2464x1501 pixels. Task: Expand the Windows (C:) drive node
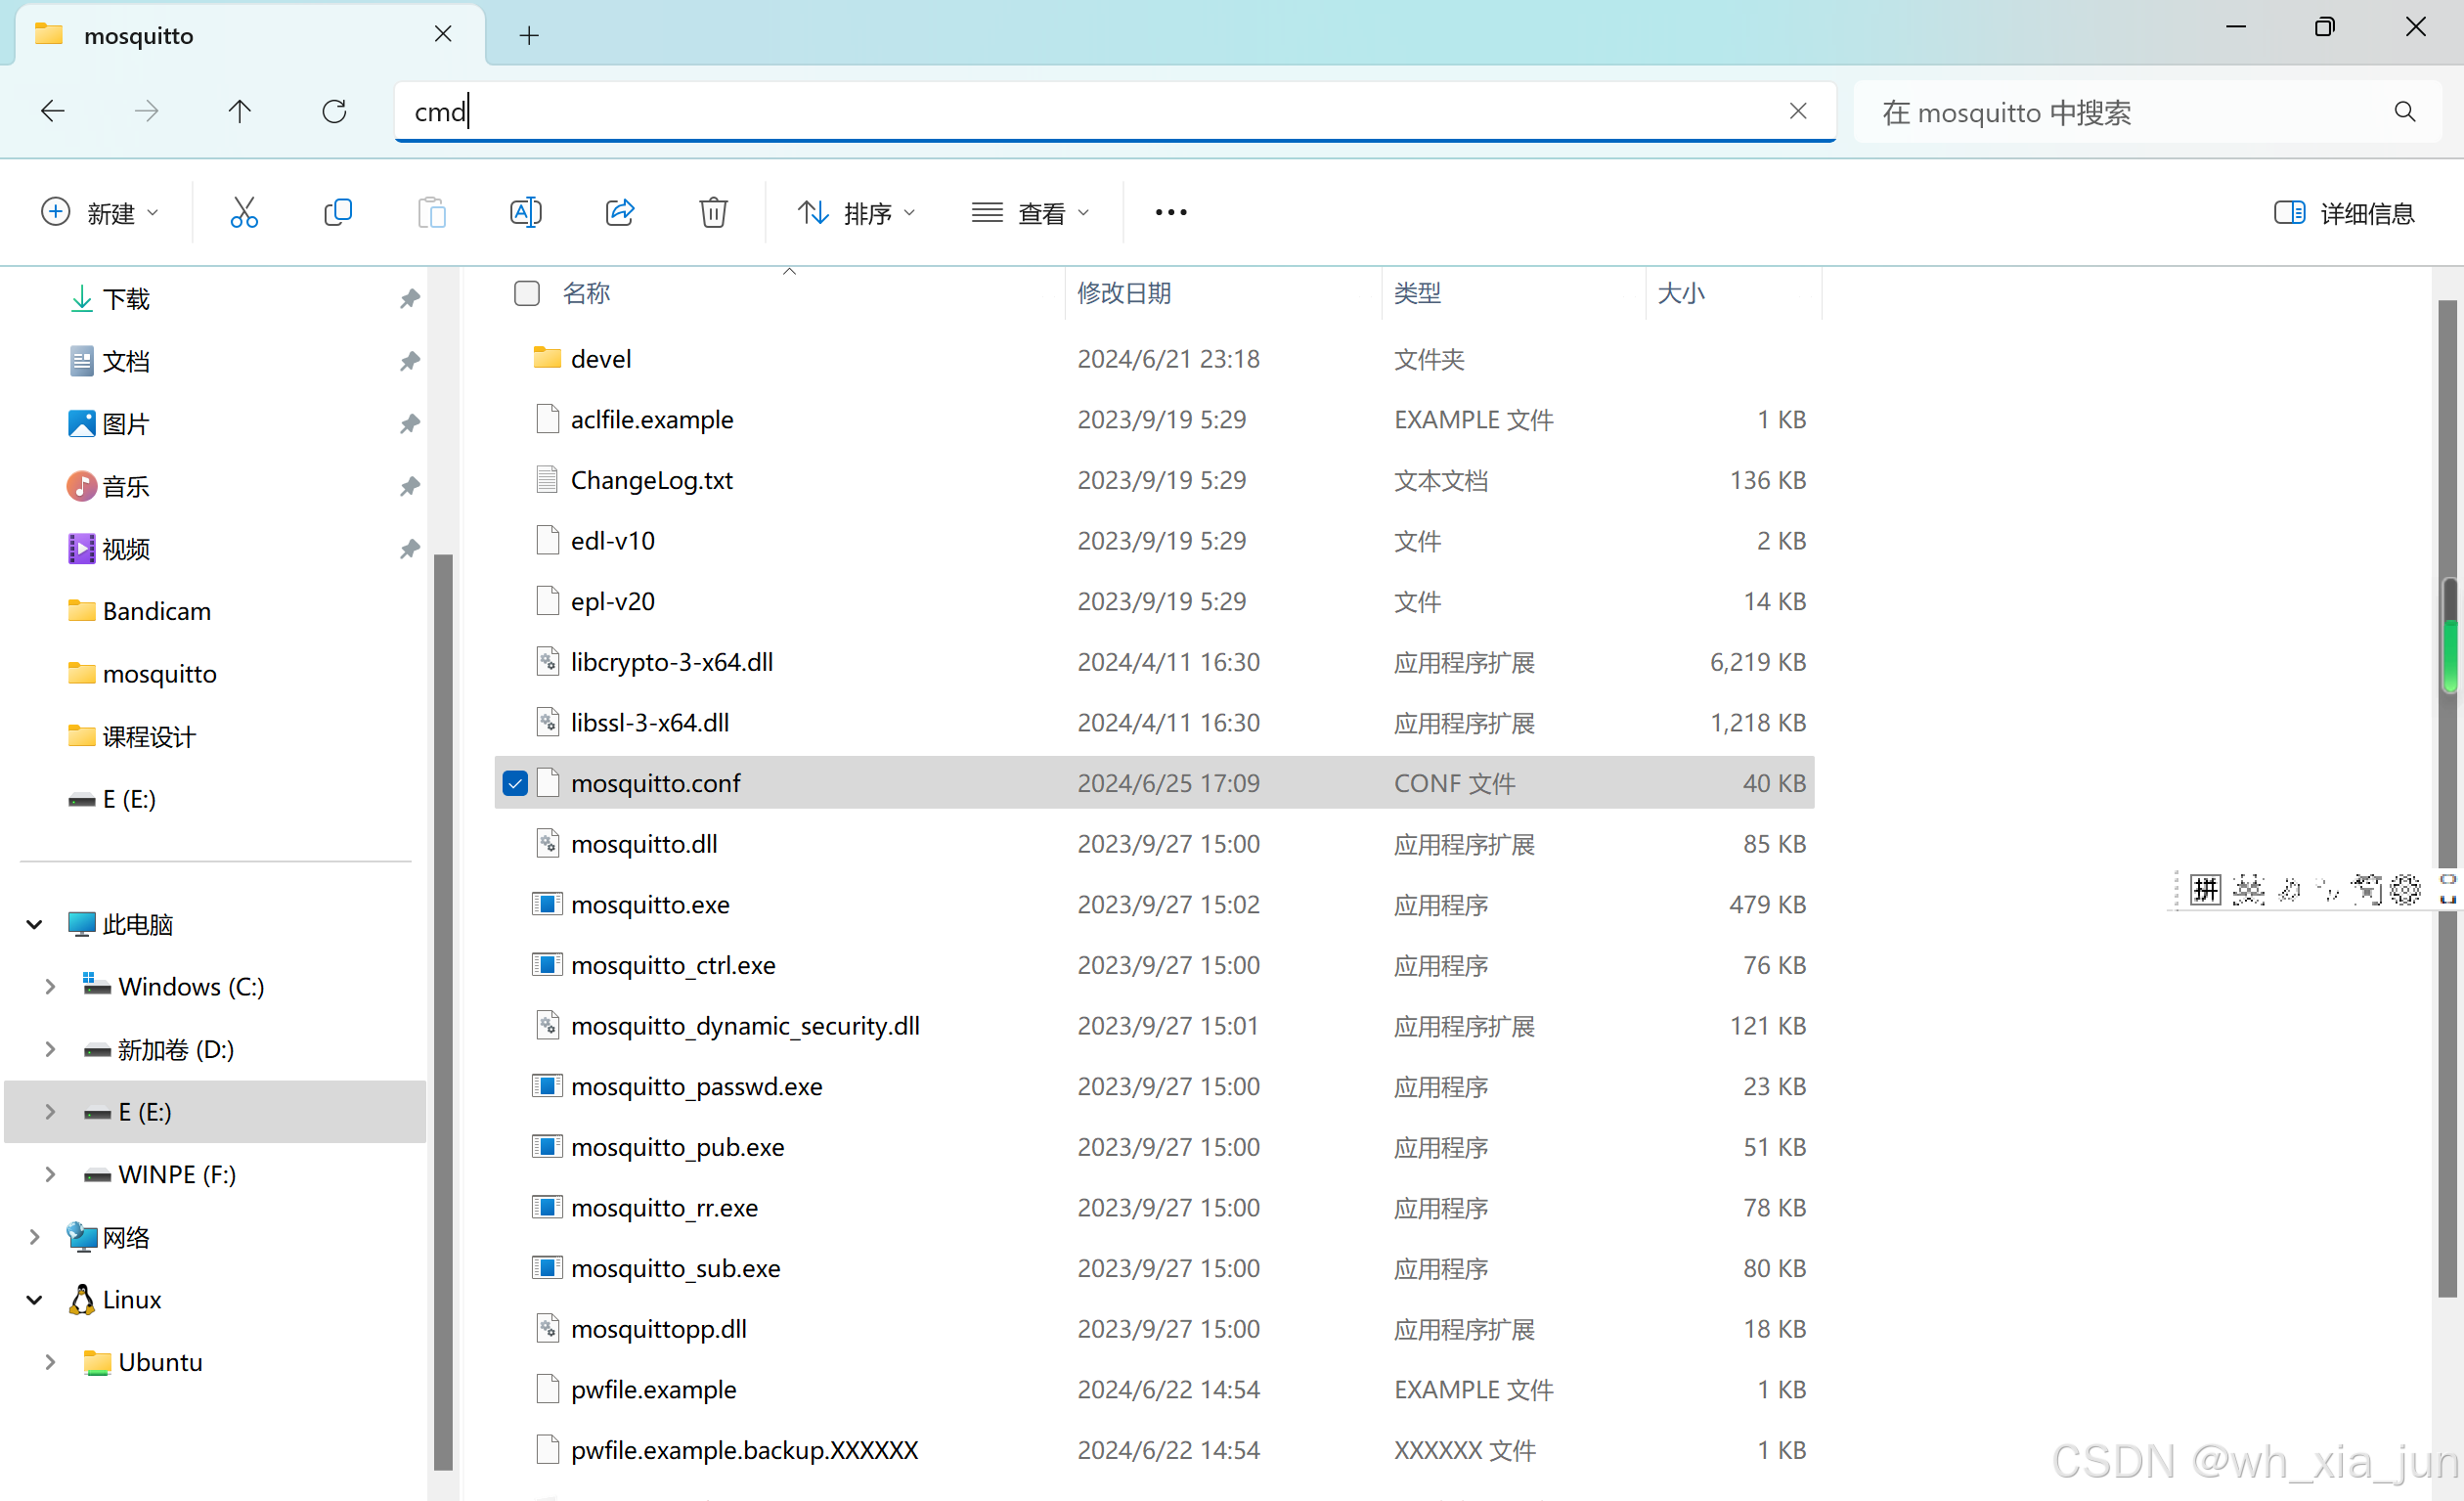pos(50,986)
